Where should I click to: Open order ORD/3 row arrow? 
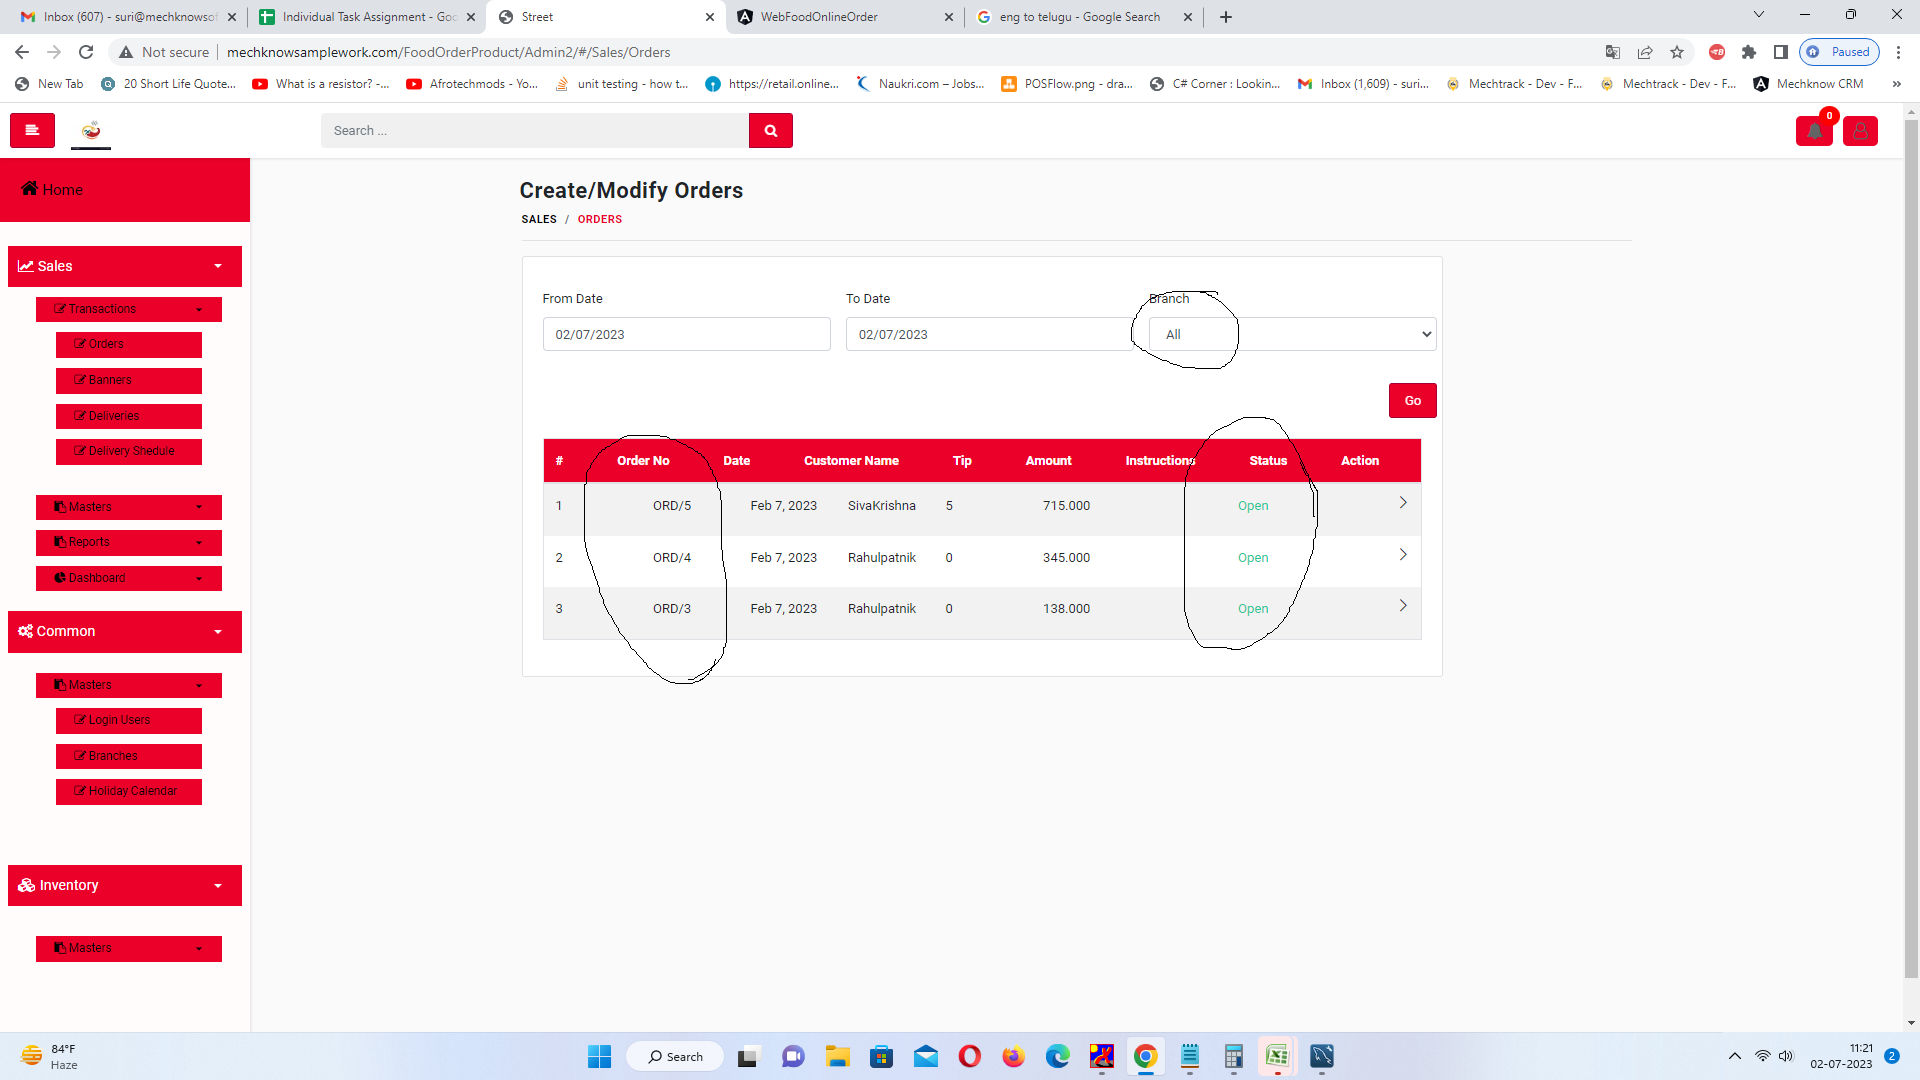(x=1402, y=606)
